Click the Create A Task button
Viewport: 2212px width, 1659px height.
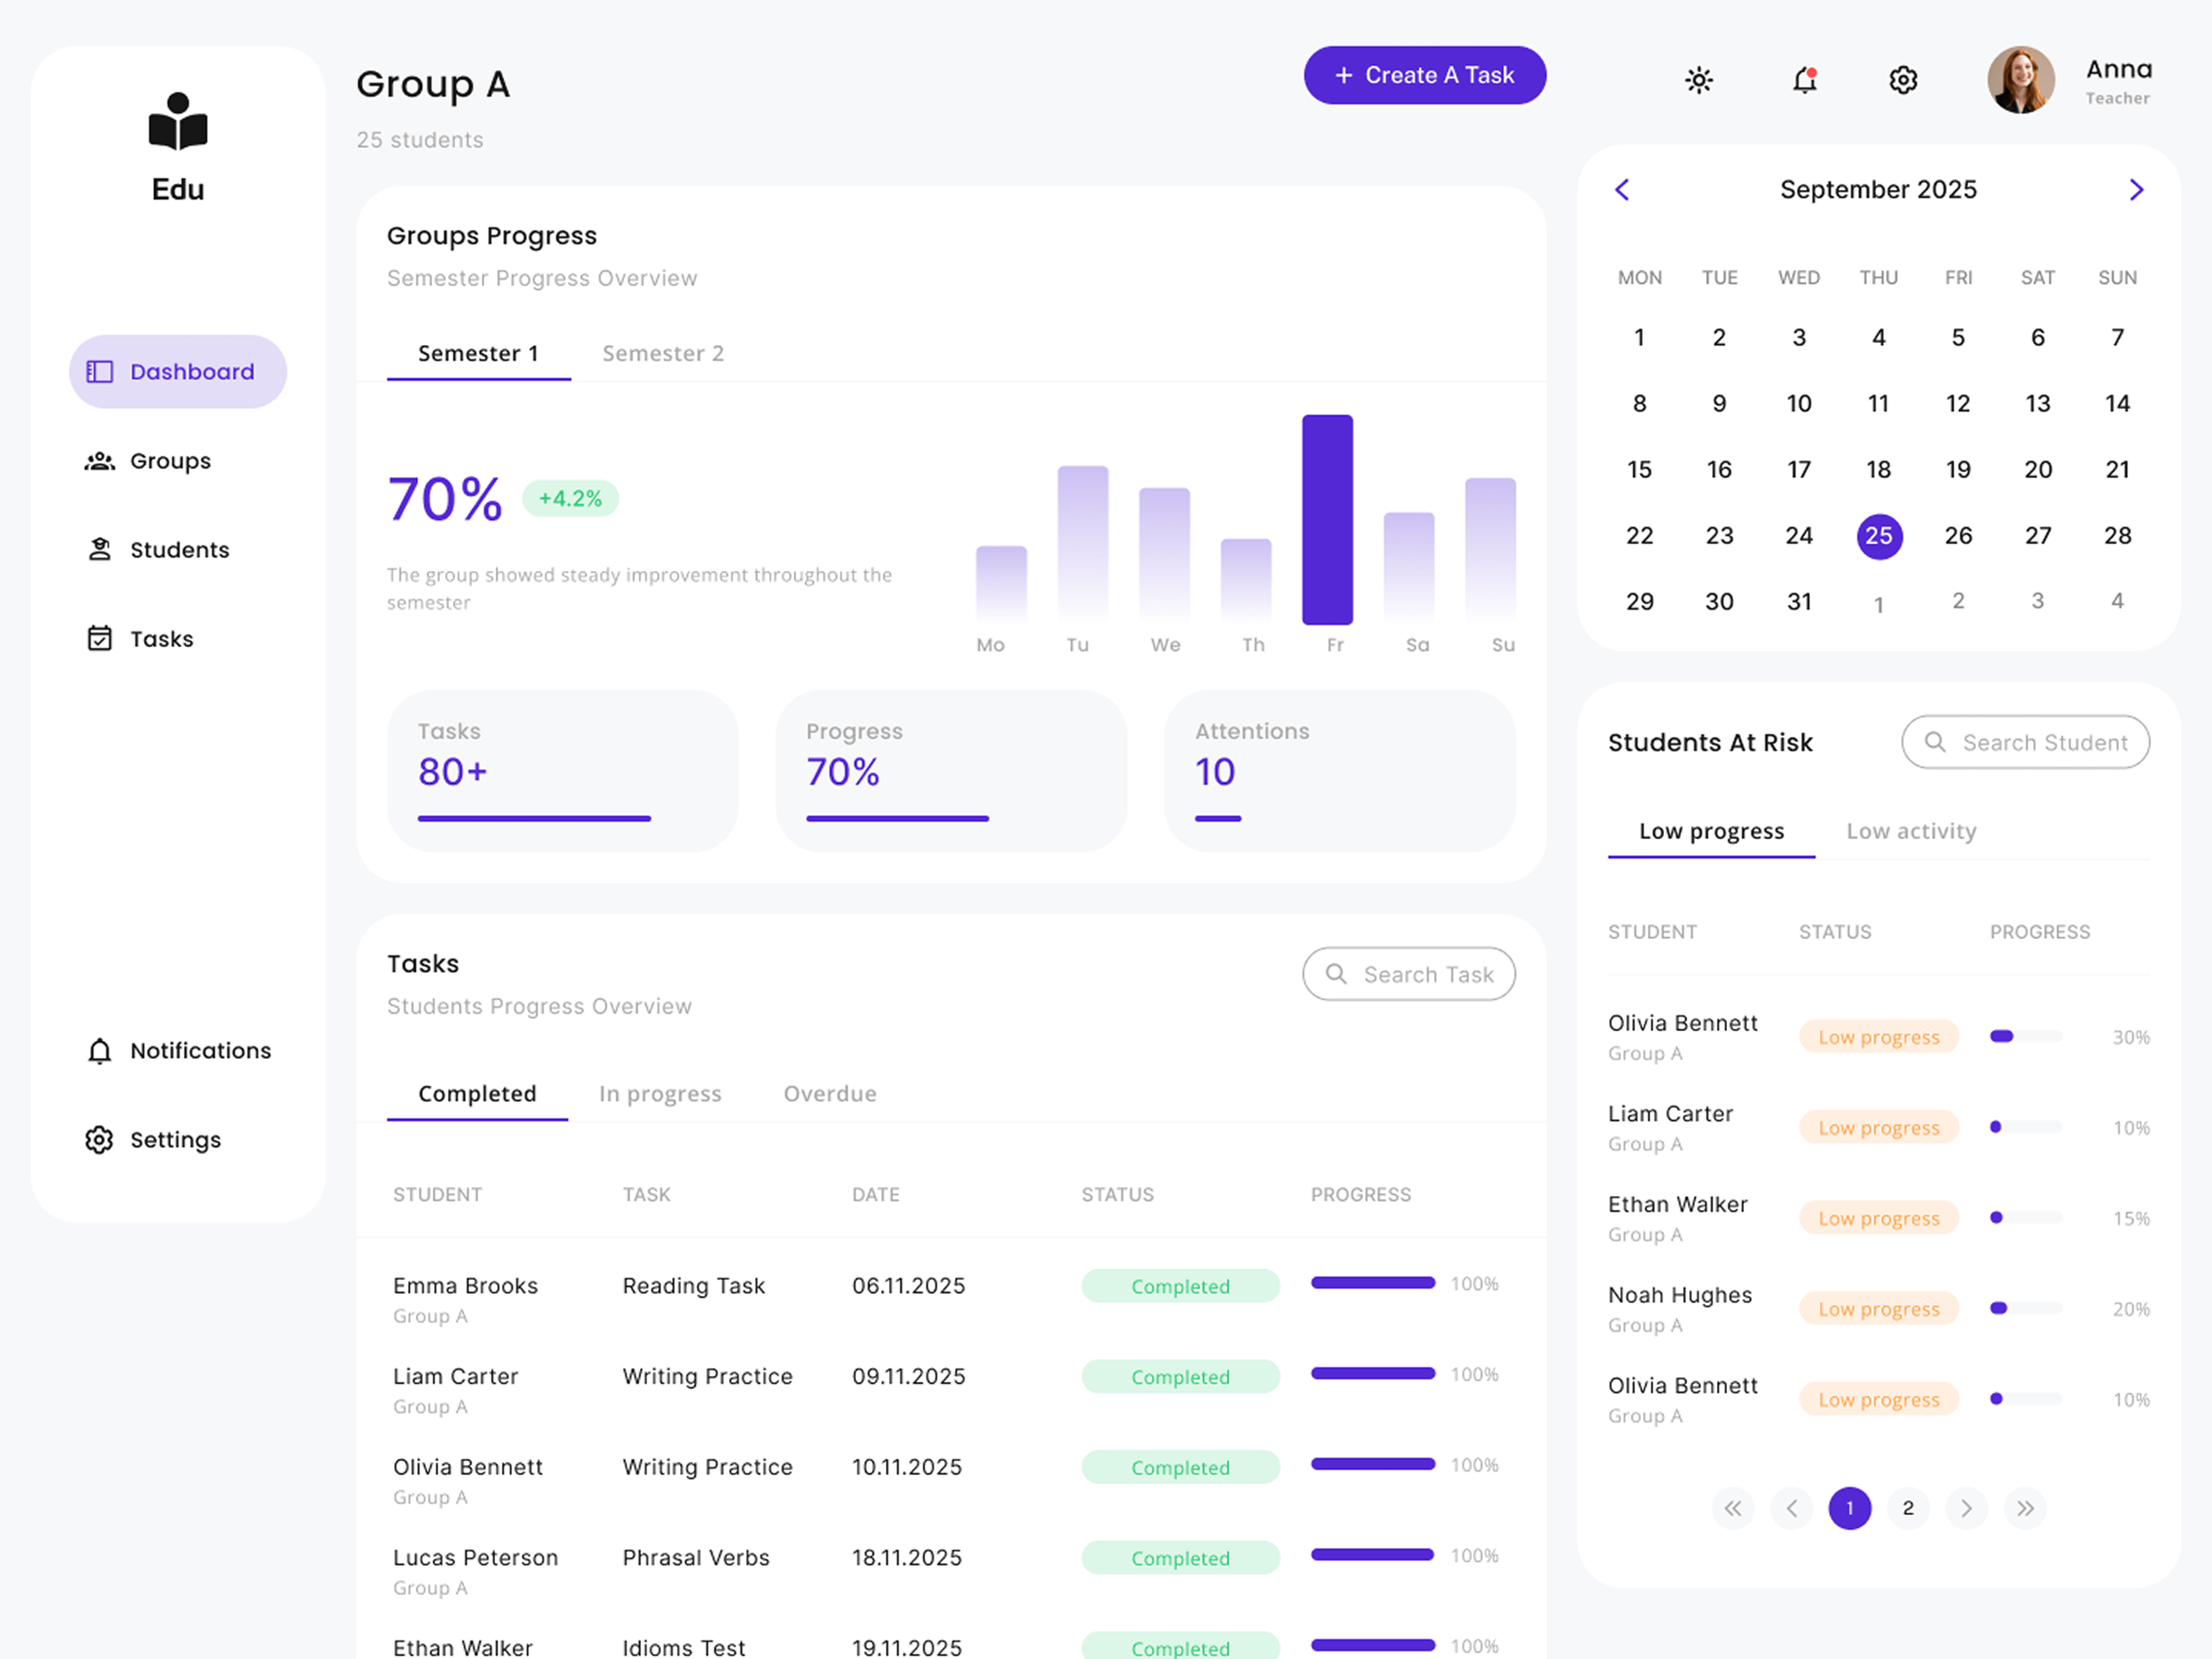point(1424,75)
